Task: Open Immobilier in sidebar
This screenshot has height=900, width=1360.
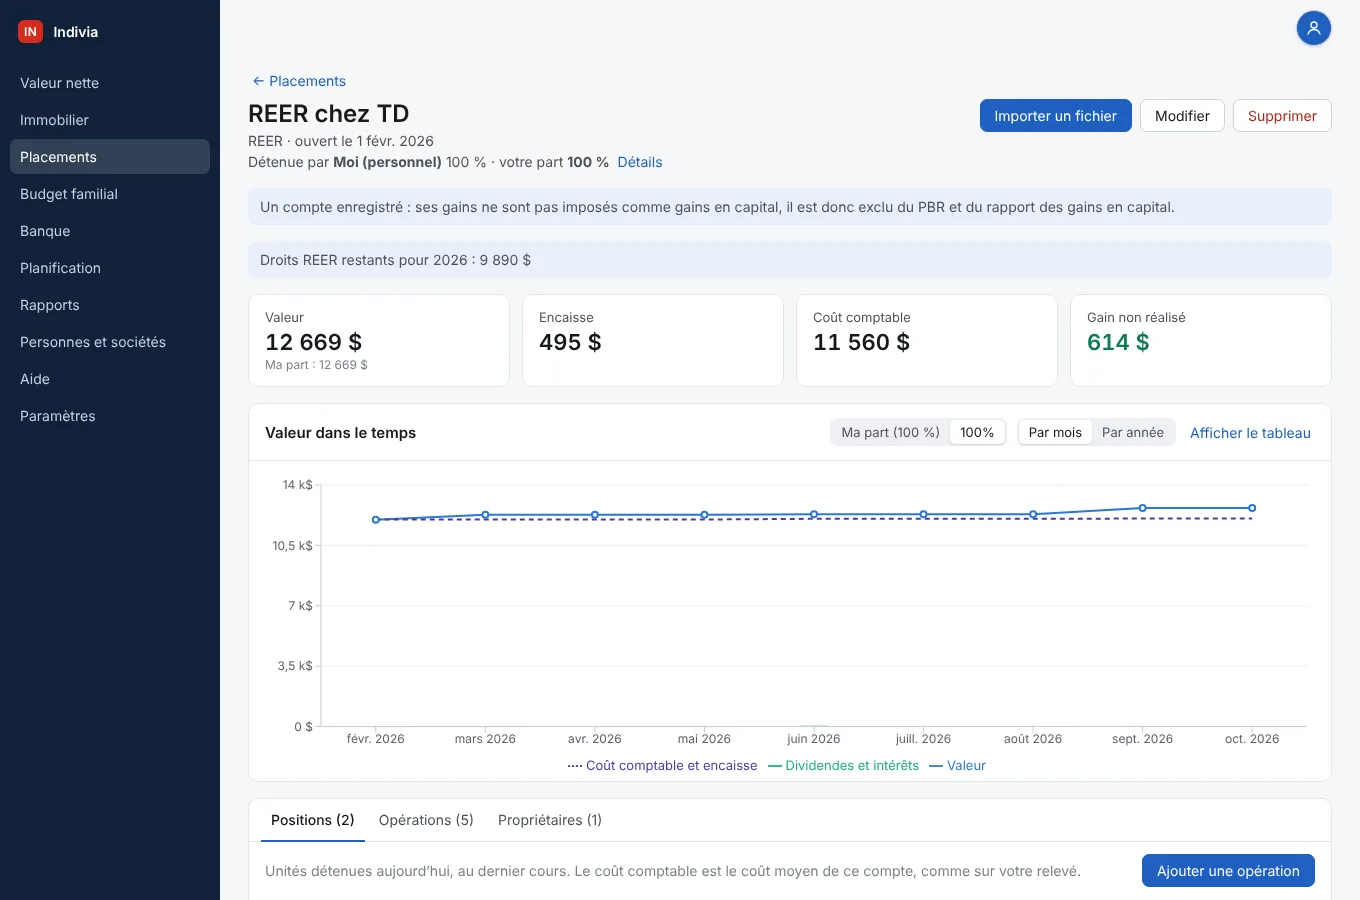Action: [110, 120]
